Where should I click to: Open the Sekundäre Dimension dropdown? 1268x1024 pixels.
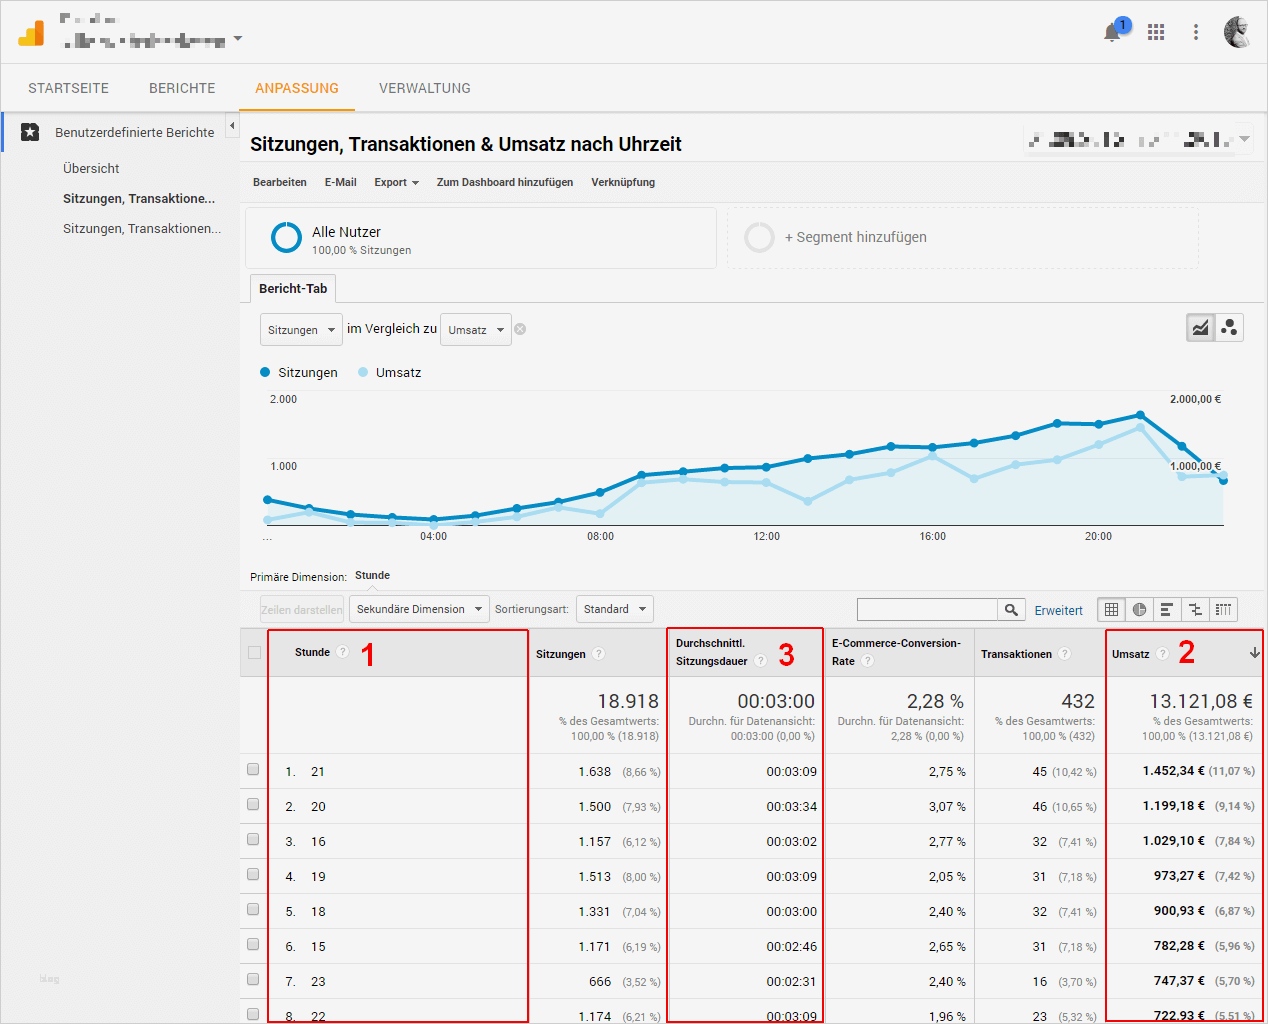click(x=418, y=609)
